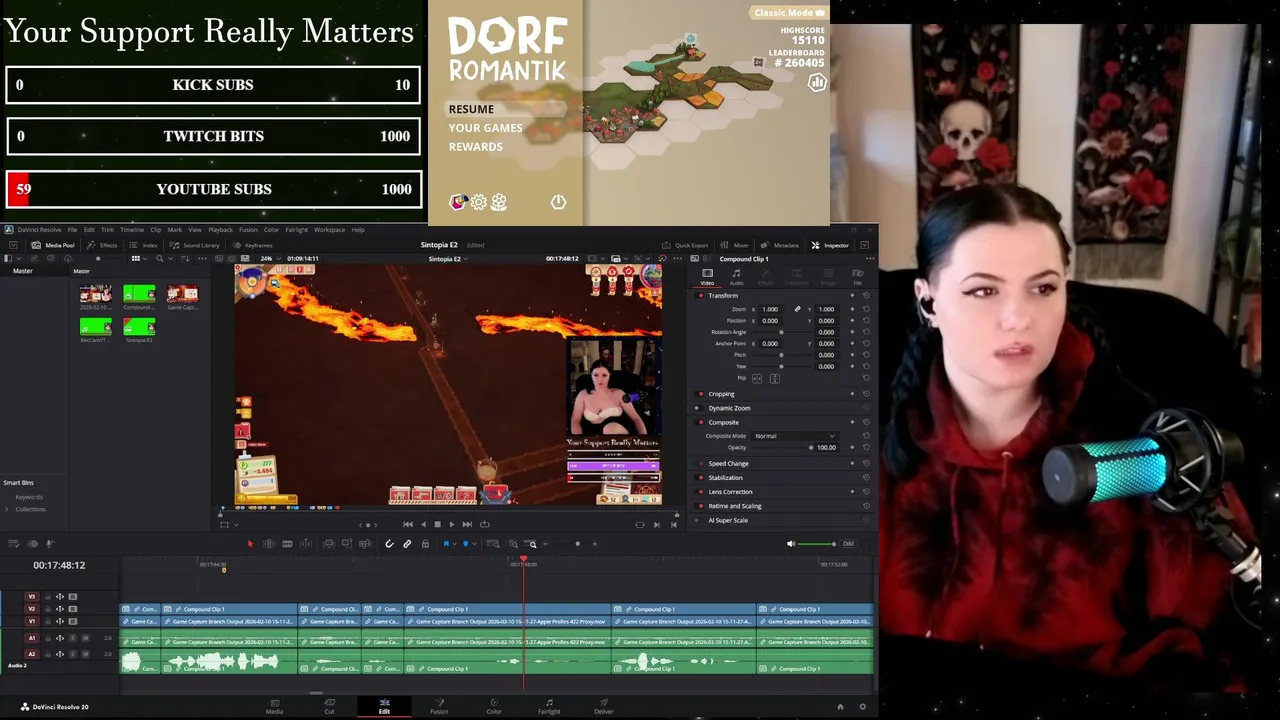This screenshot has width=1280, height=720.
Task: Switch media pool to thumbnail grid view
Action: coord(136,258)
